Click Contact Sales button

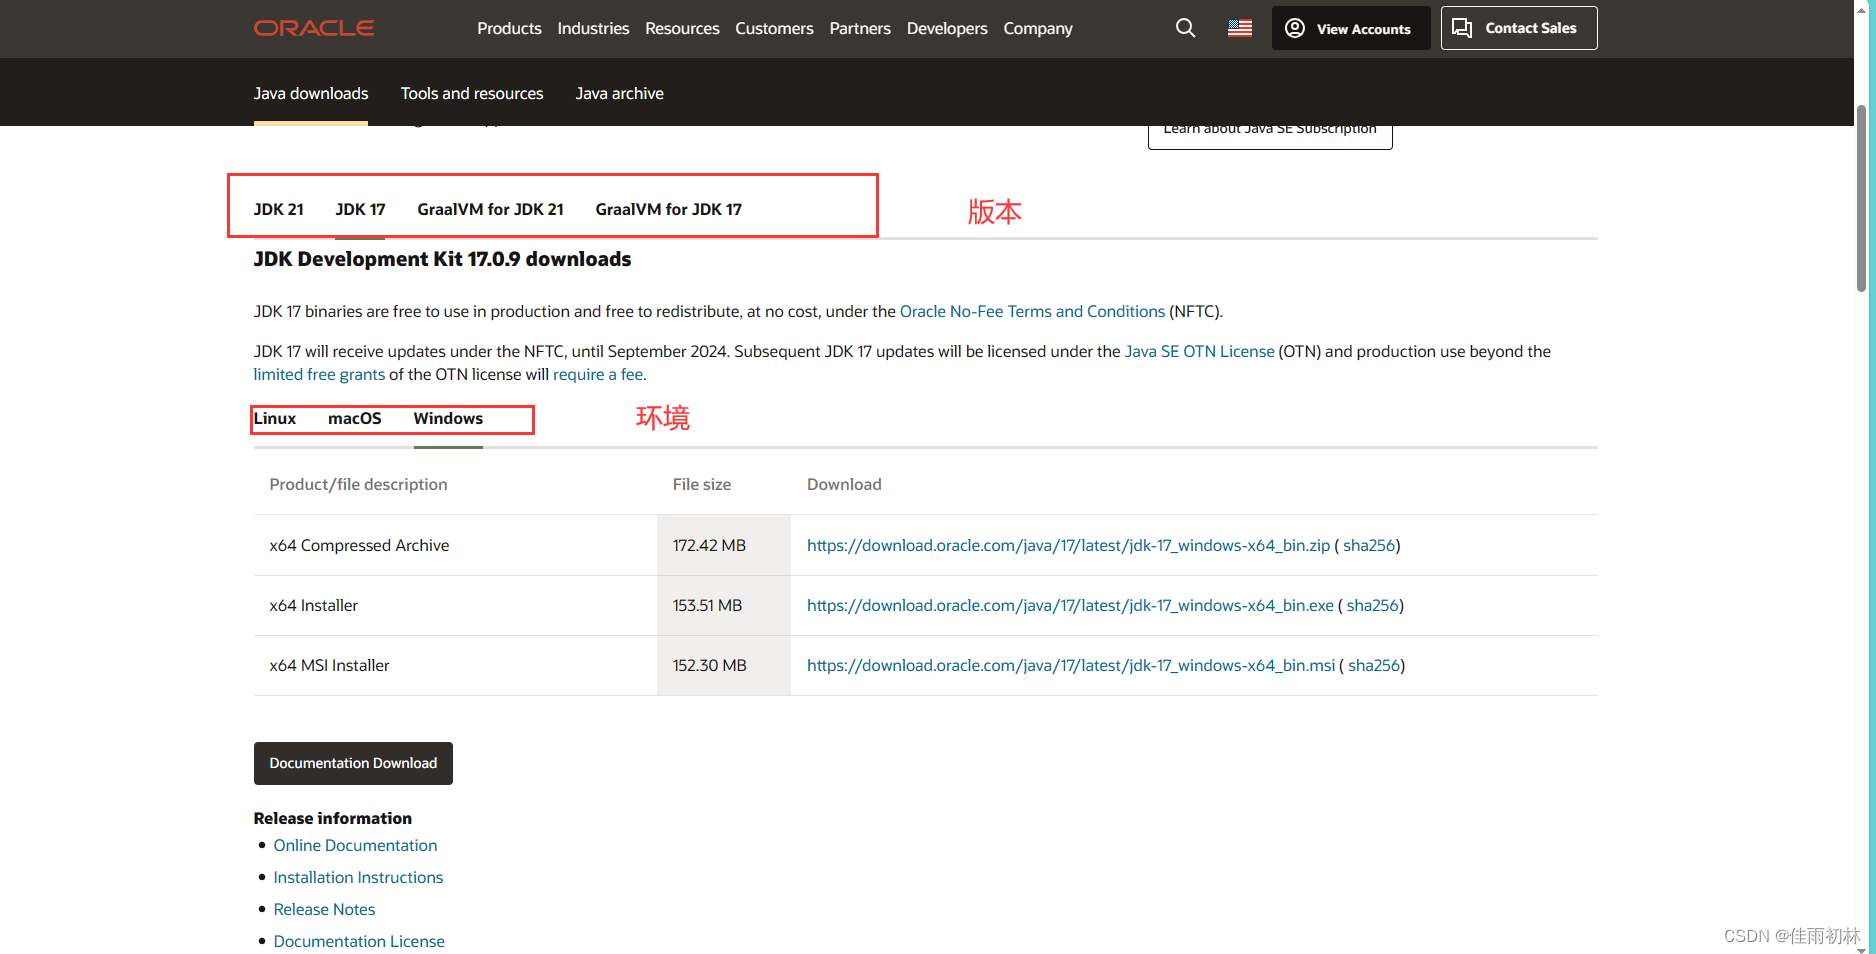(1518, 28)
